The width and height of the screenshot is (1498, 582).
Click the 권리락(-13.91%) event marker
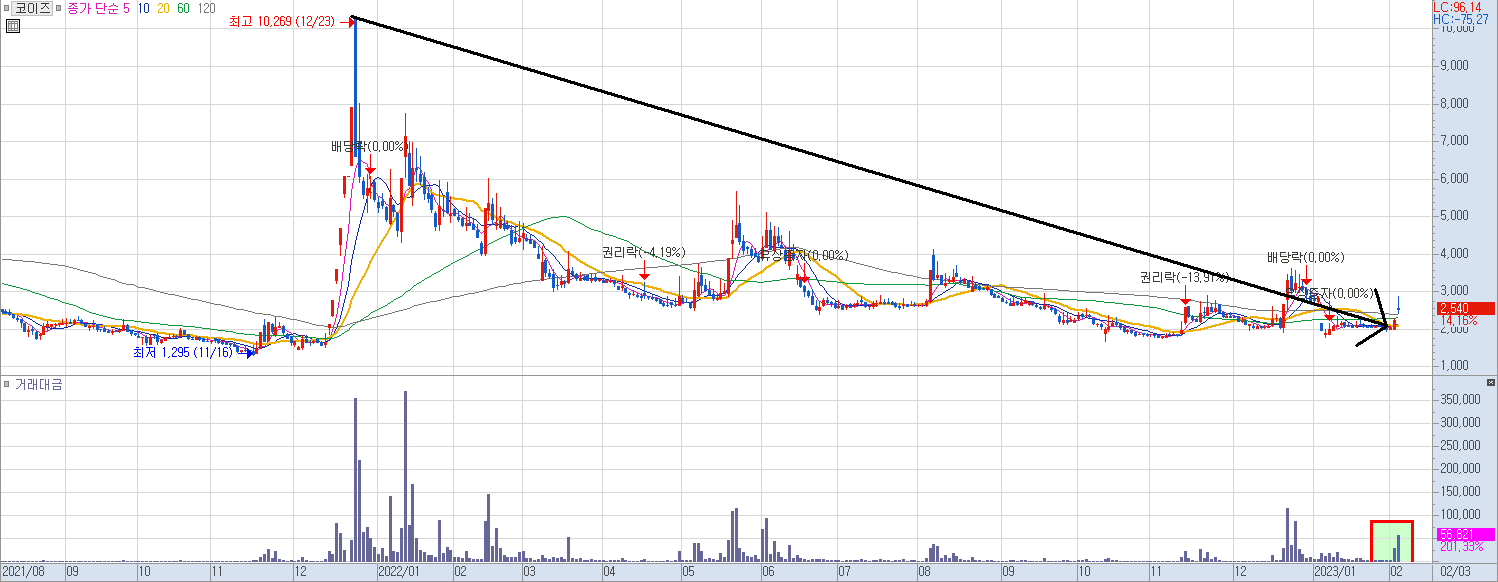coord(1183,277)
